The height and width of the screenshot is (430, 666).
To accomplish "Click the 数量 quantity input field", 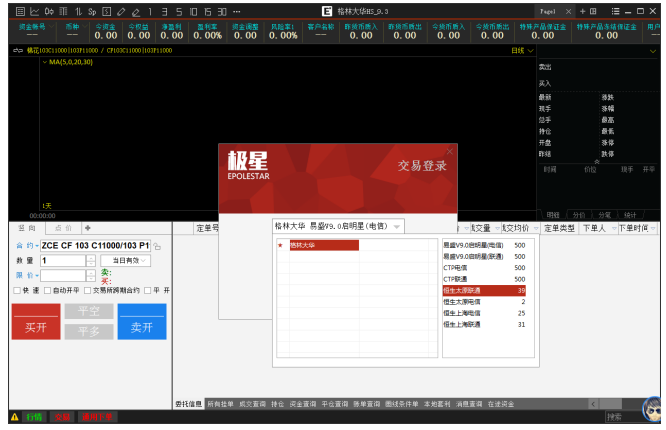I will (63, 260).
